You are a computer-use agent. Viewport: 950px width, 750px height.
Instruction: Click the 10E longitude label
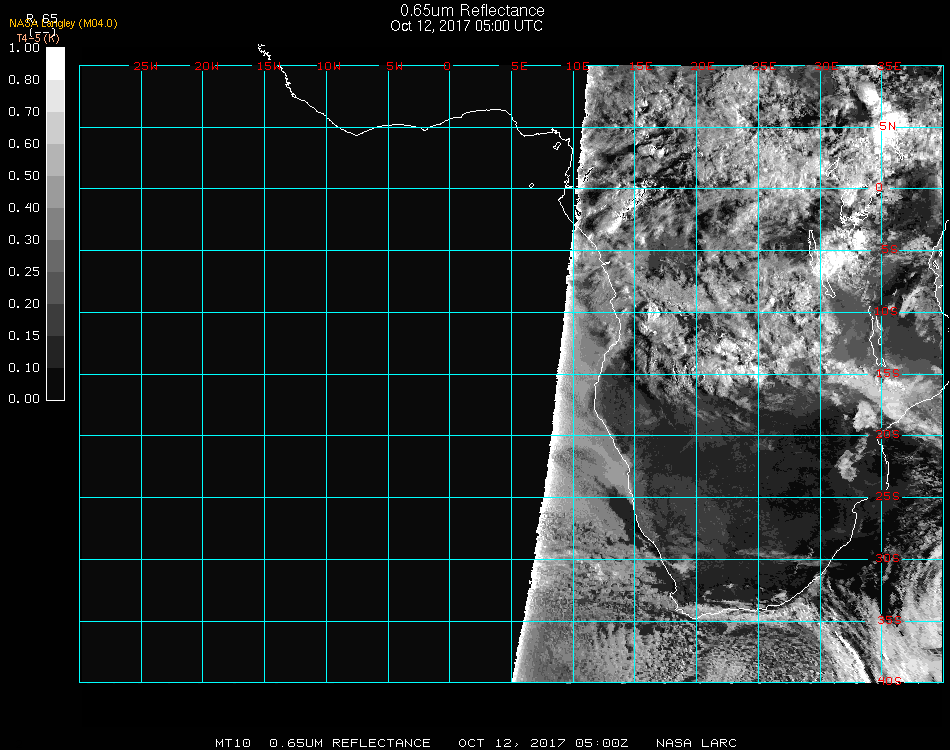click(577, 66)
